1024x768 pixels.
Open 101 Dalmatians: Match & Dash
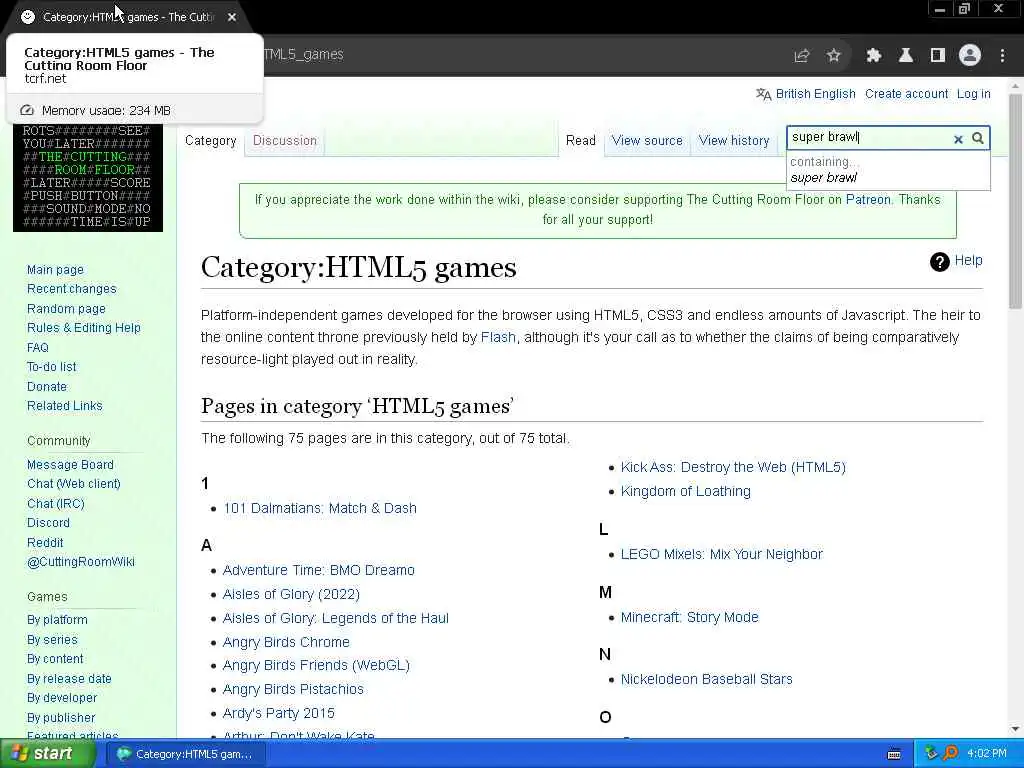pyautogui.click(x=320, y=508)
